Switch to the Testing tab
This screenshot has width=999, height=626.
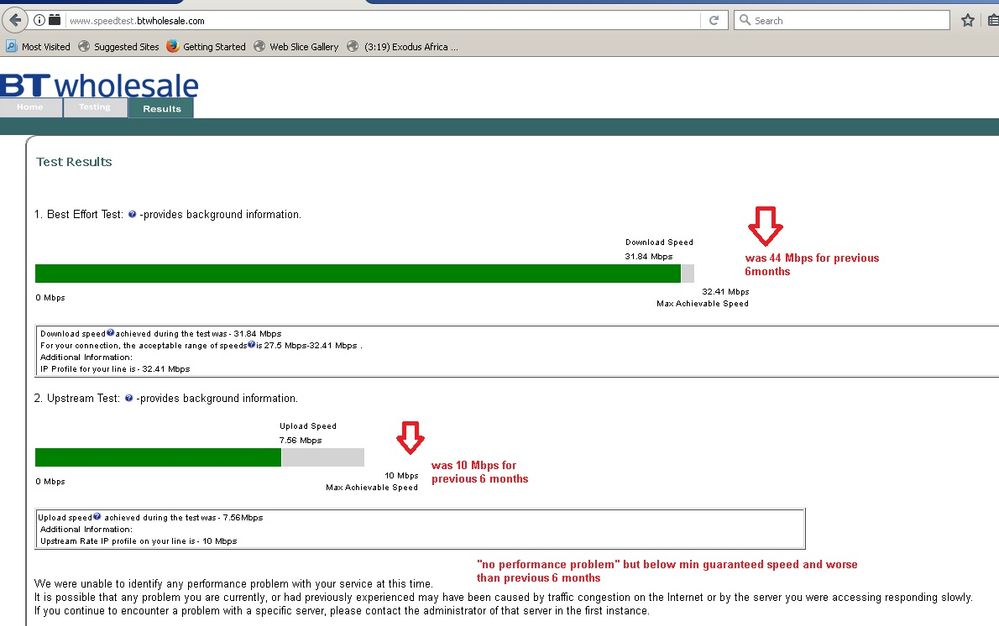pos(95,107)
